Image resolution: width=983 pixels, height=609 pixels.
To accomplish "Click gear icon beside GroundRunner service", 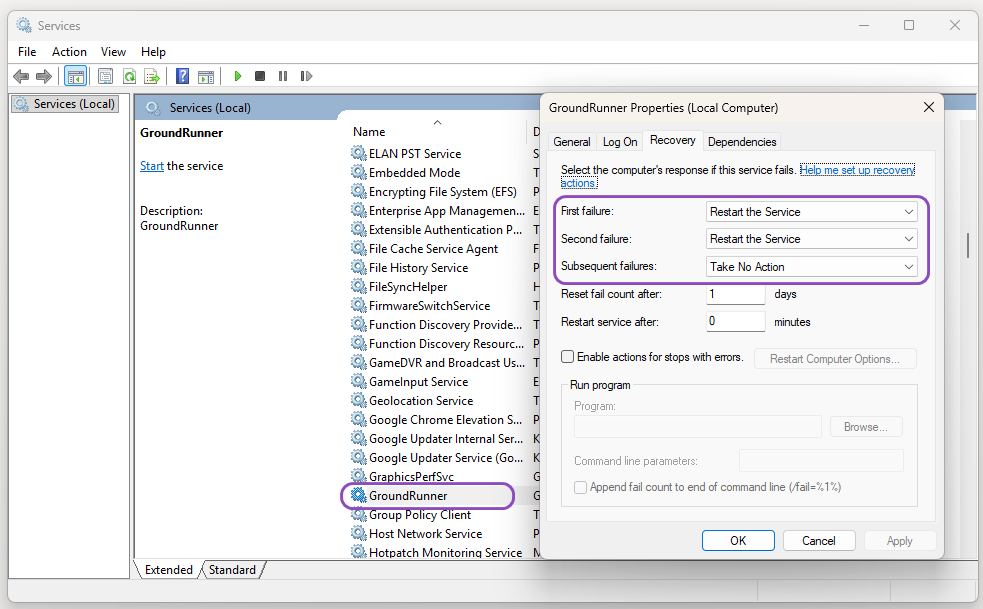I will tap(359, 495).
